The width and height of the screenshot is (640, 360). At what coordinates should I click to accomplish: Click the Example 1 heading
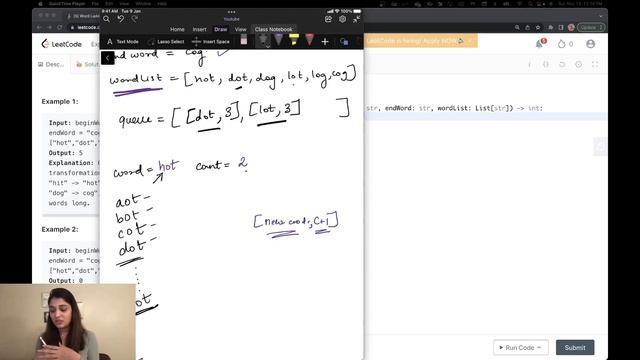click(60, 102)
